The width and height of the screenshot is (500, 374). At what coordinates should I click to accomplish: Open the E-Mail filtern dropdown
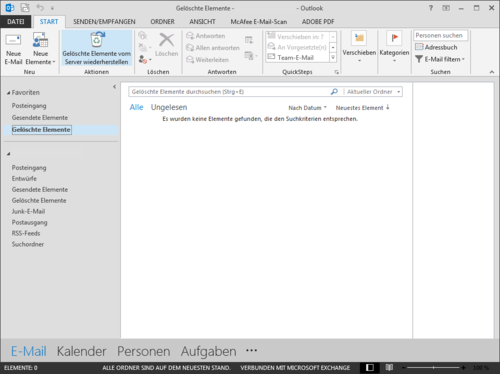440,59
